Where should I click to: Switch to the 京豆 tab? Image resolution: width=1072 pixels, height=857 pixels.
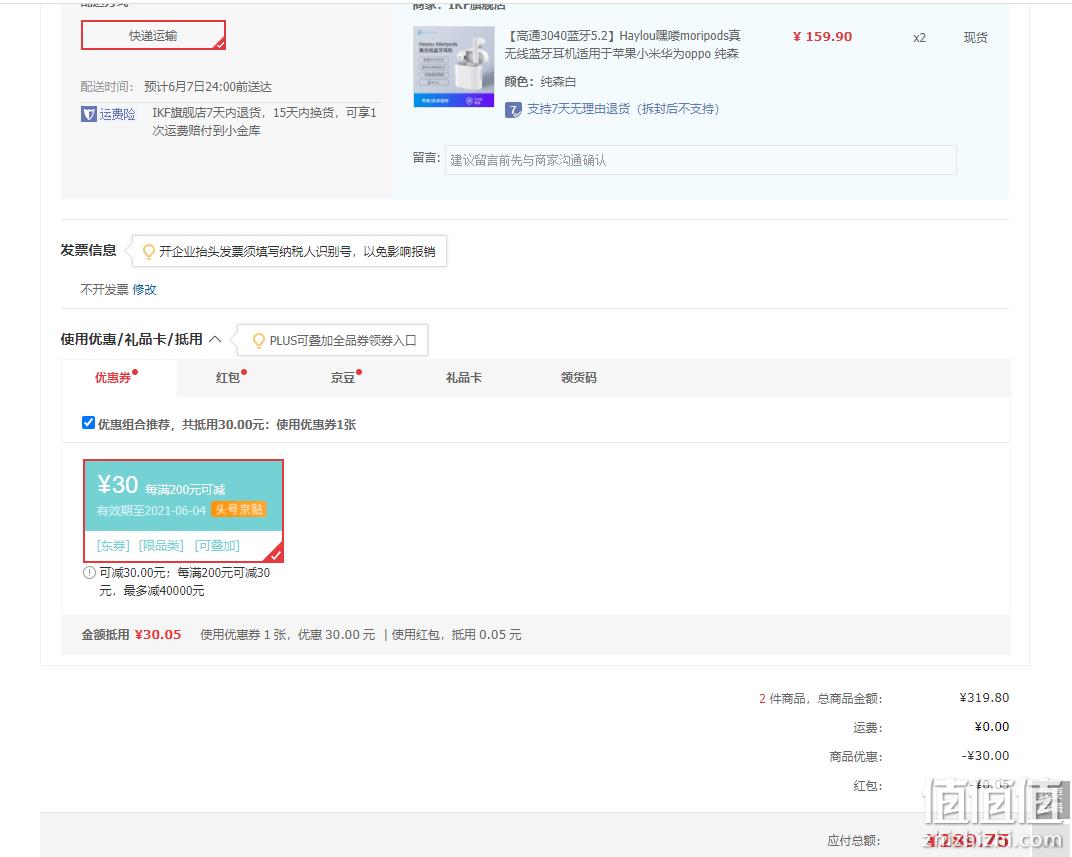[343, 377]
